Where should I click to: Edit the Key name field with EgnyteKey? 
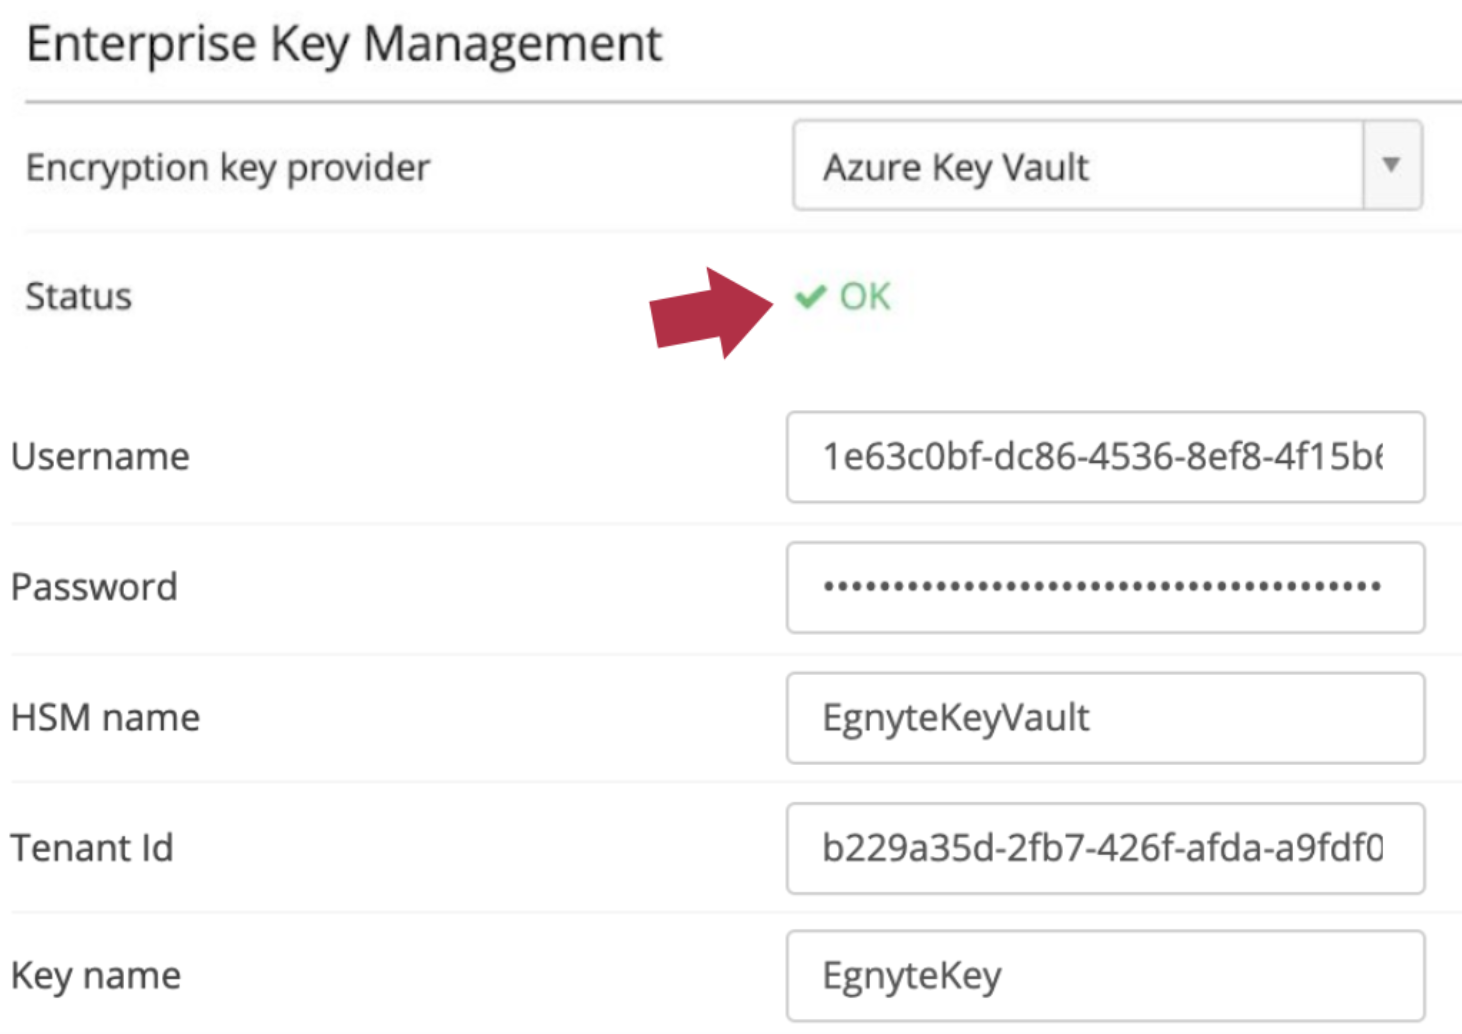point(1105,976)
